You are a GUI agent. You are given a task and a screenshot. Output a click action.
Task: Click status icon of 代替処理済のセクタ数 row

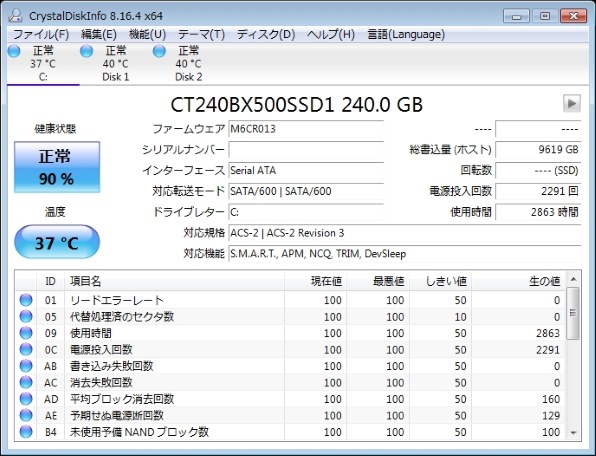click(x=26, y=316)
